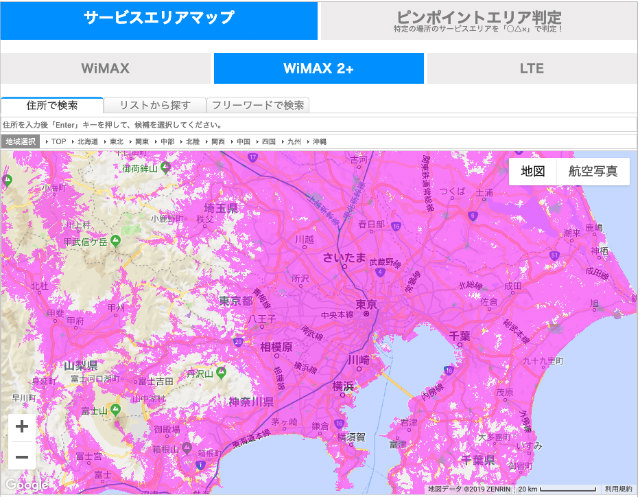Viewport: 640px width, 497px height.
Task: Switch to リストから探す tab
Action: click(x=155, y=105)
